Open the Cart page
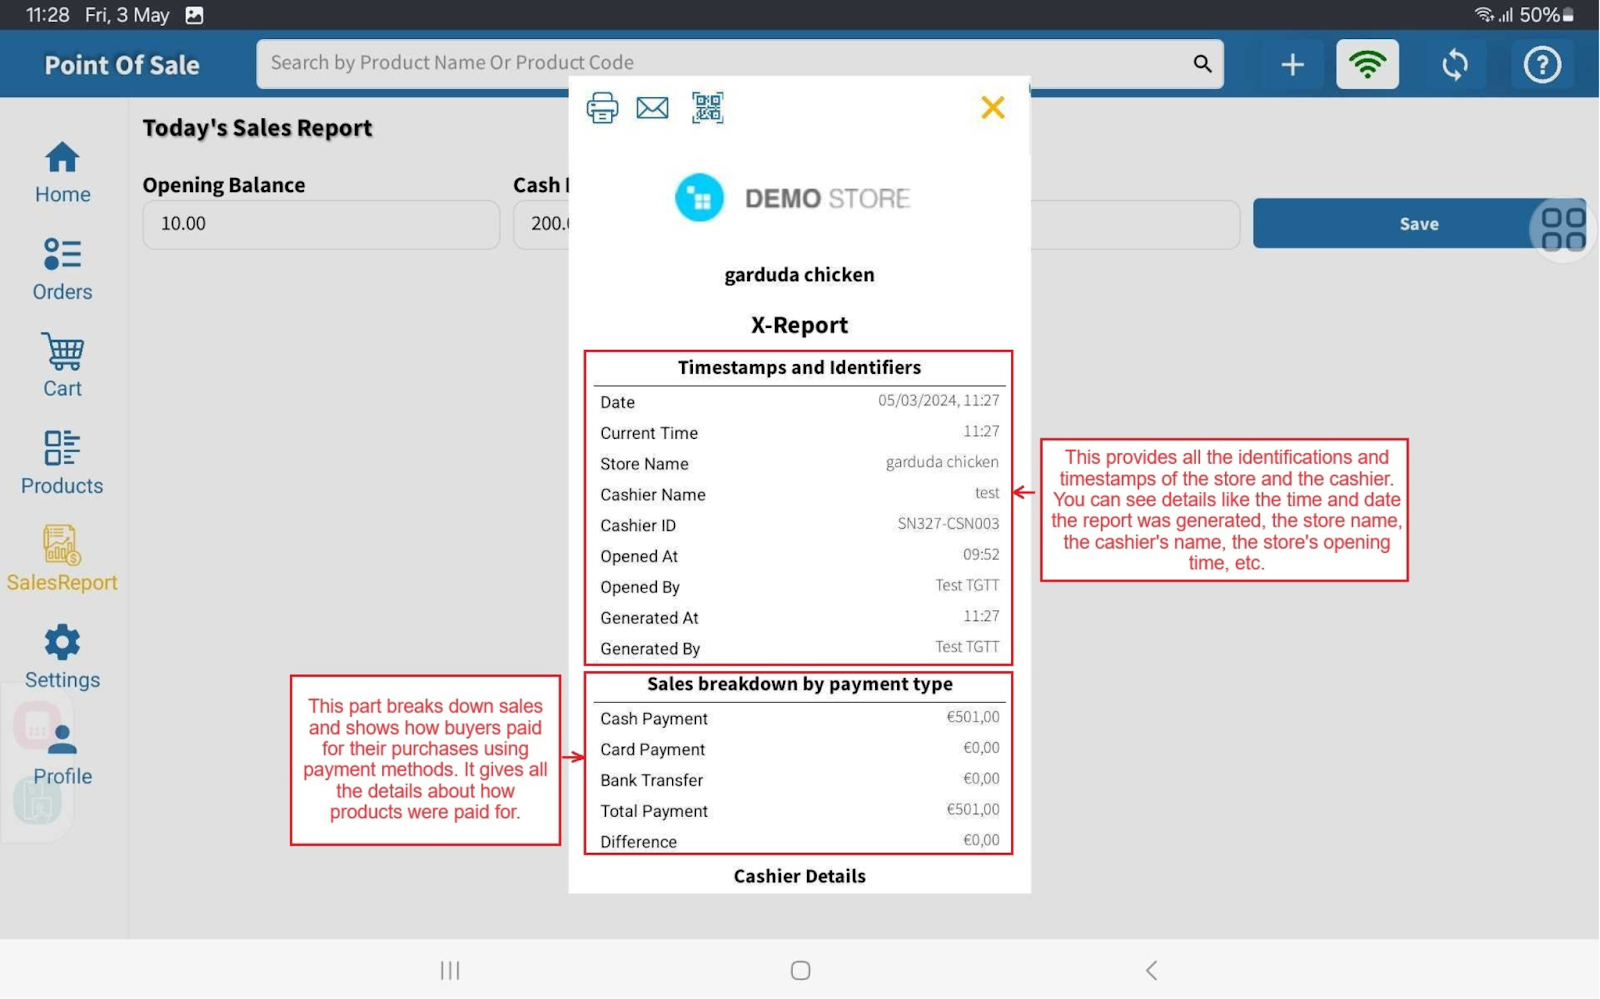This screenshot has height=999, width=1600. pyautogui.click(x=62, y=366)
